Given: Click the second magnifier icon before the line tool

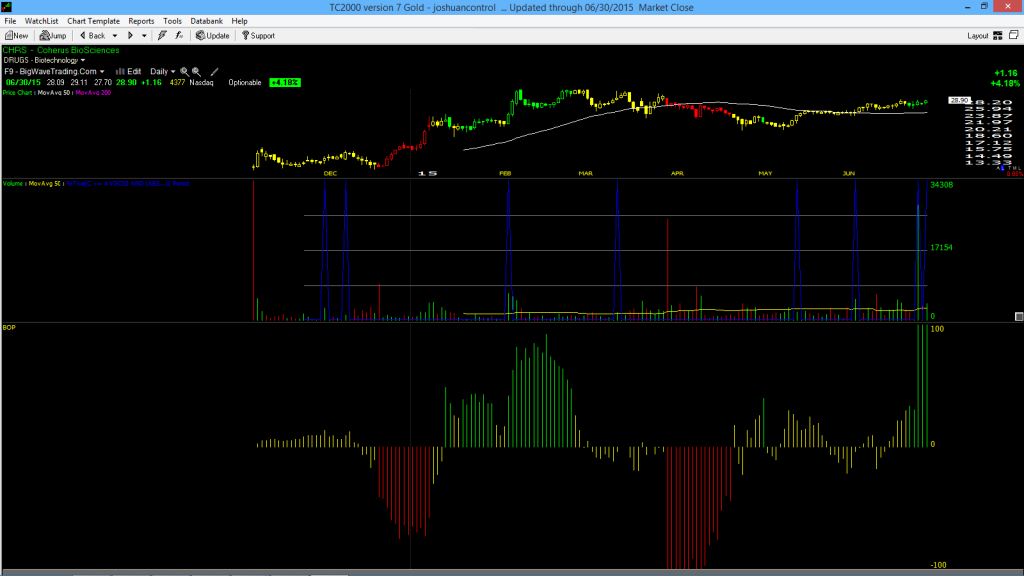Looking at the screenshot, I should click(x=196, y=72).
